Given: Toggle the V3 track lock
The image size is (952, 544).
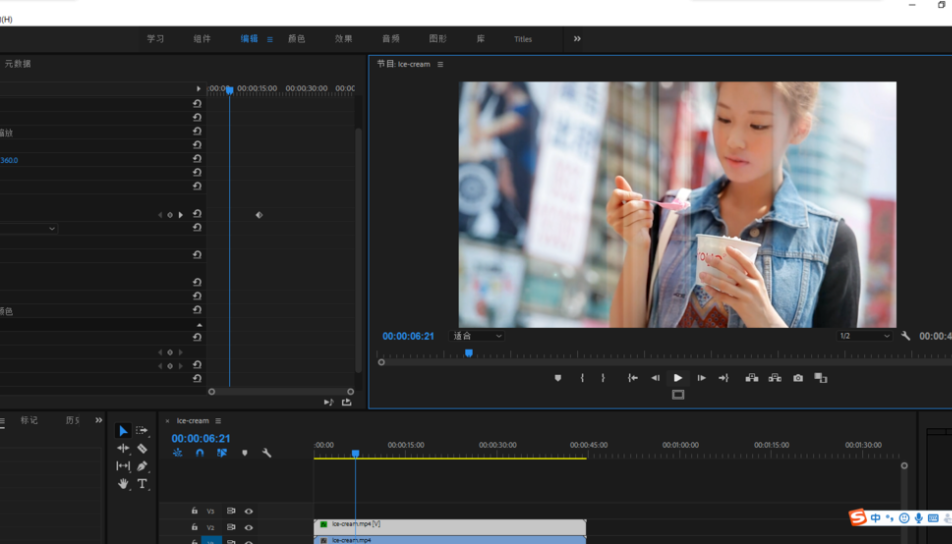Looking at the screenshot, I should [x=194, y=511].
